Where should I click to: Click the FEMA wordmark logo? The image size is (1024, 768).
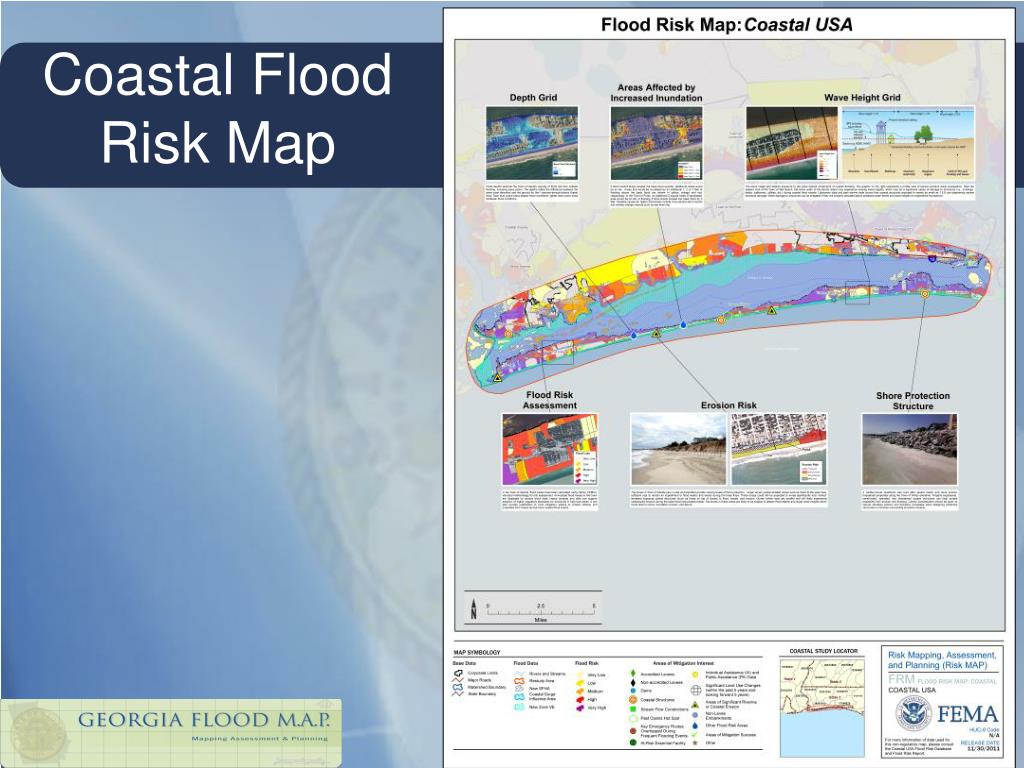(x=967, y=714)
